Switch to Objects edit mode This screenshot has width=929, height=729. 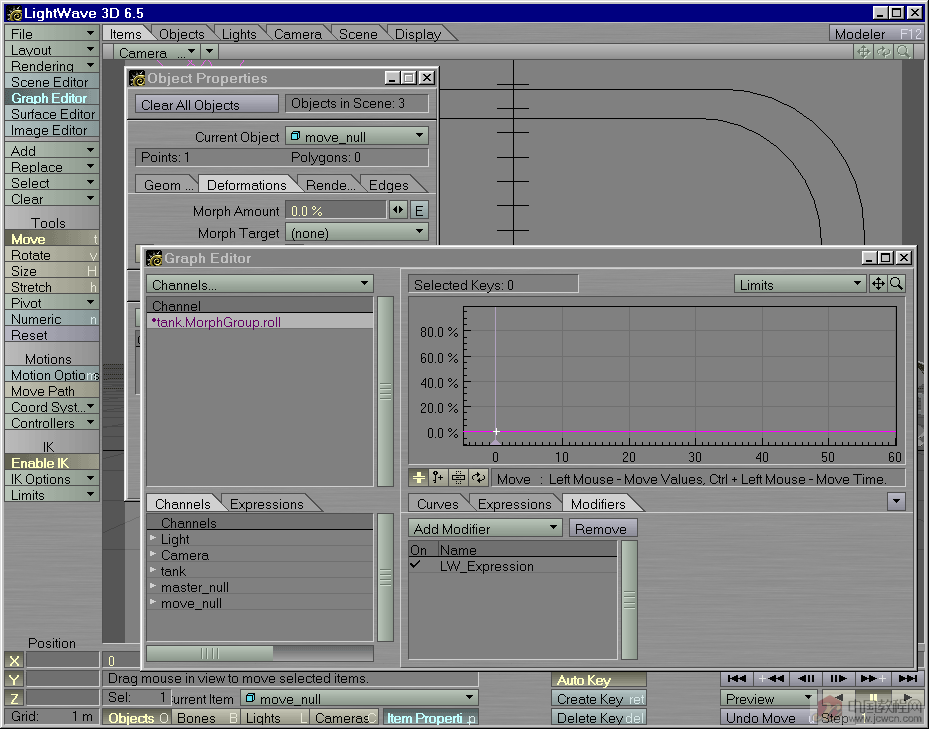click(137, 718)
